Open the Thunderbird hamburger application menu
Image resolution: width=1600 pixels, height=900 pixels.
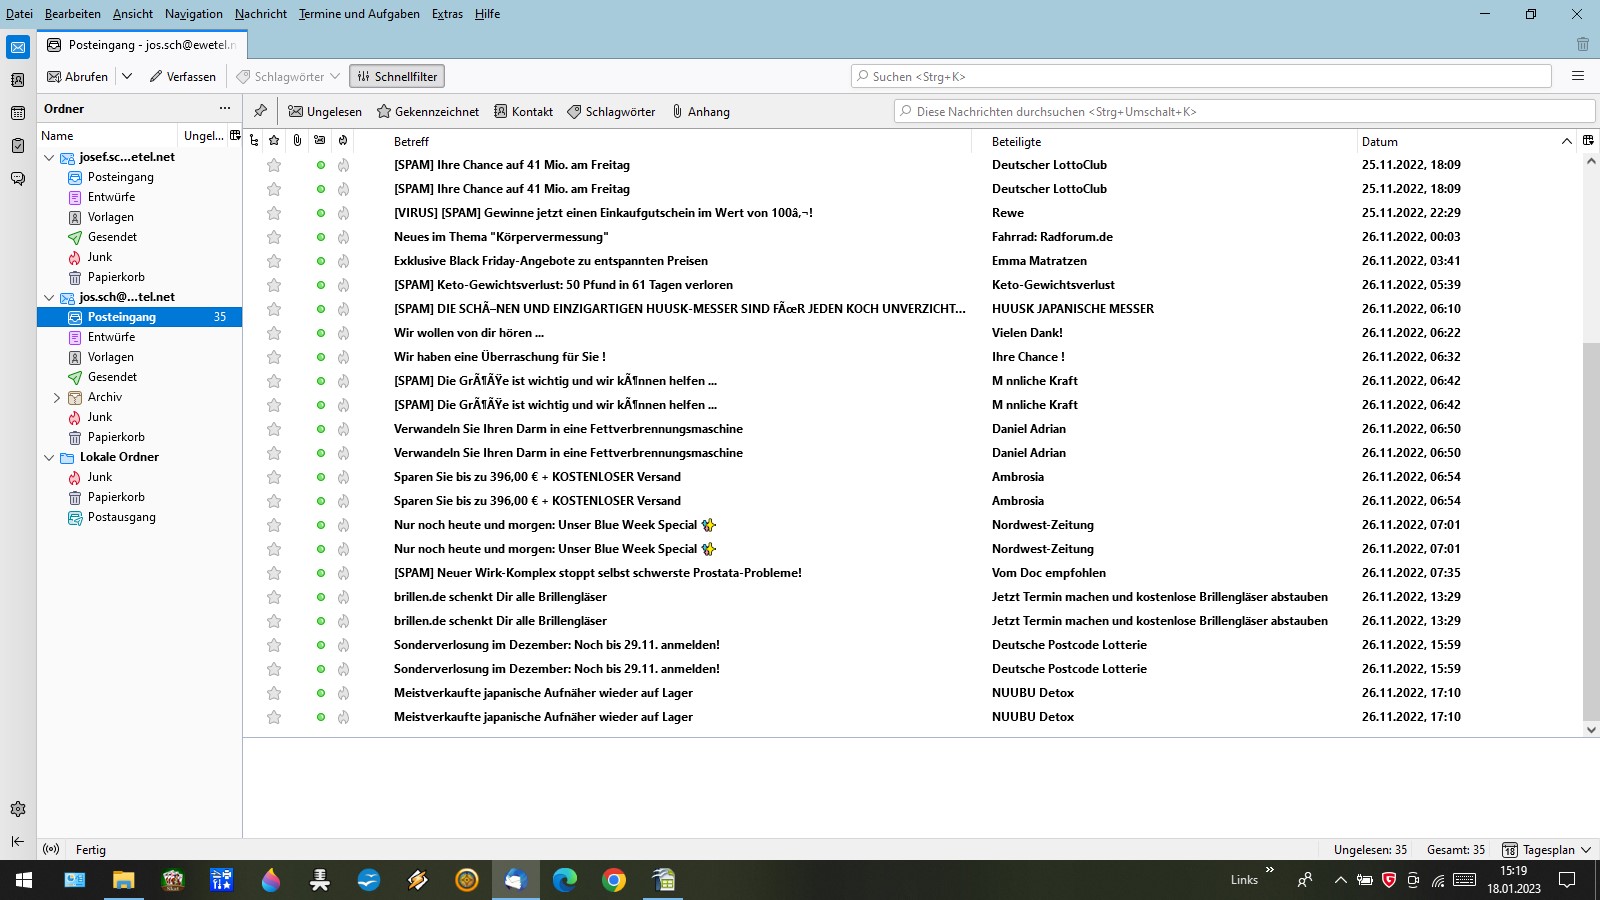[x=1578, y=76]
